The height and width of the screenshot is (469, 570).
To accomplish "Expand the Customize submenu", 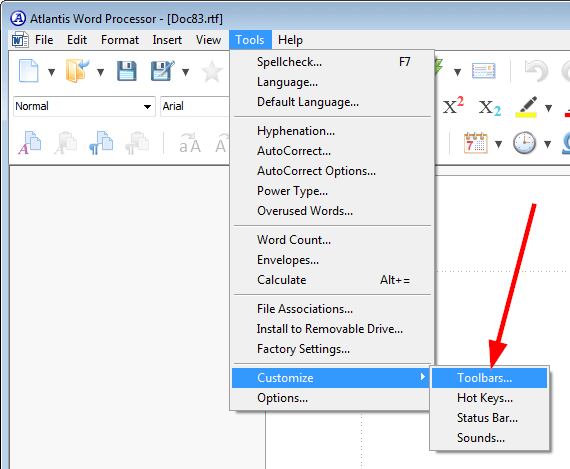I will click(x=331, y=378).
